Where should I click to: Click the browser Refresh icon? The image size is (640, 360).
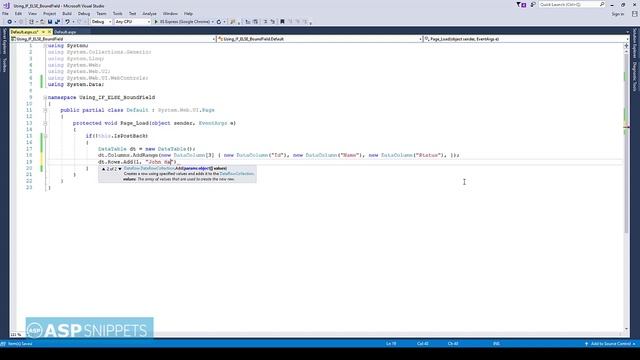[x=219, y=22]
